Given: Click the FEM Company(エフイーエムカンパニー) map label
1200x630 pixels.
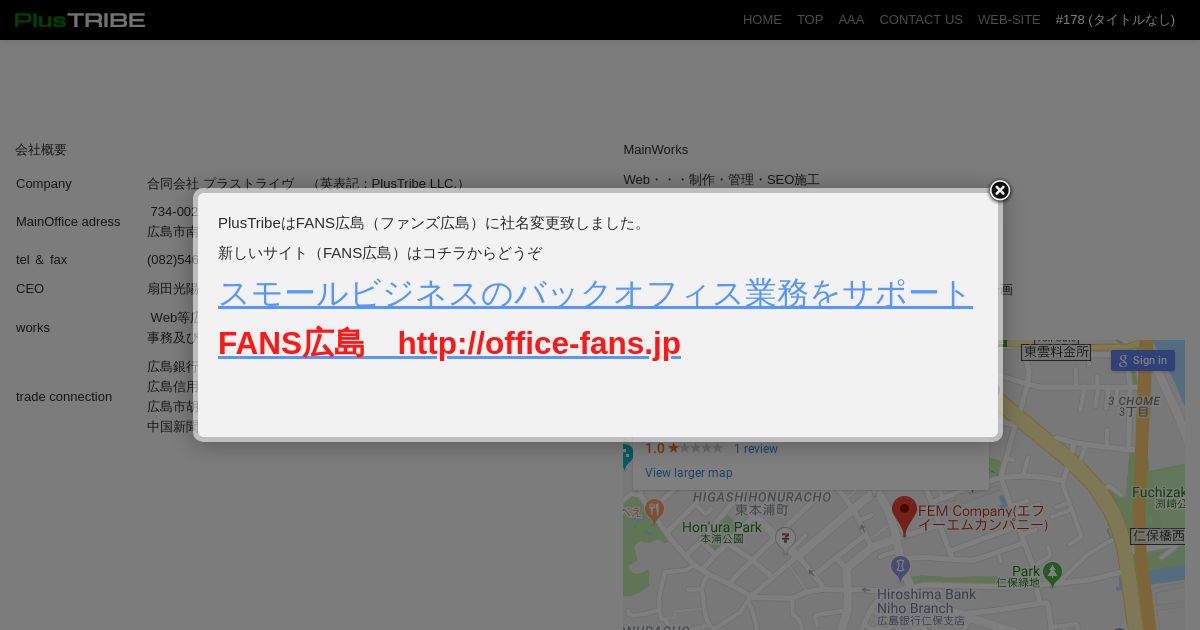Looking at the screenshot, I should 983,518.
